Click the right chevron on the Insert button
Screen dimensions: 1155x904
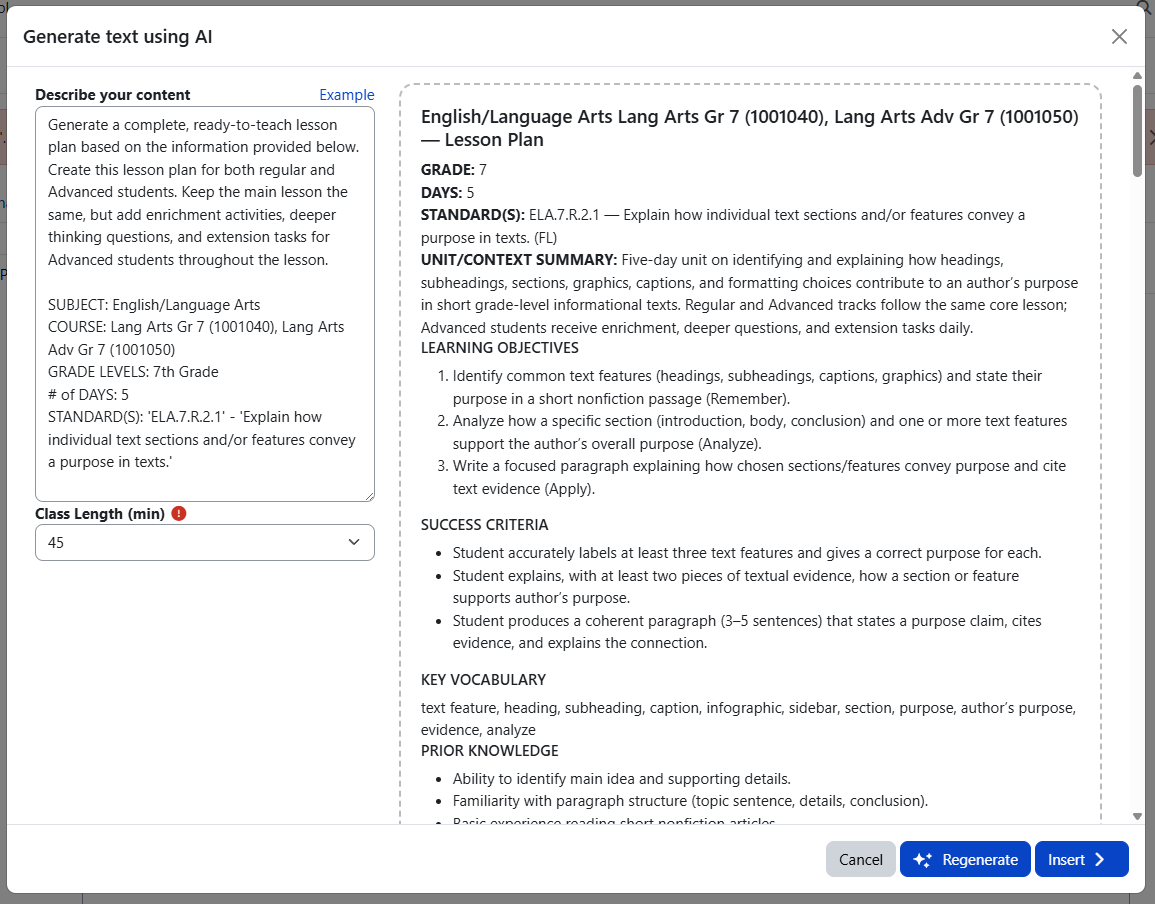(1100, 860)
